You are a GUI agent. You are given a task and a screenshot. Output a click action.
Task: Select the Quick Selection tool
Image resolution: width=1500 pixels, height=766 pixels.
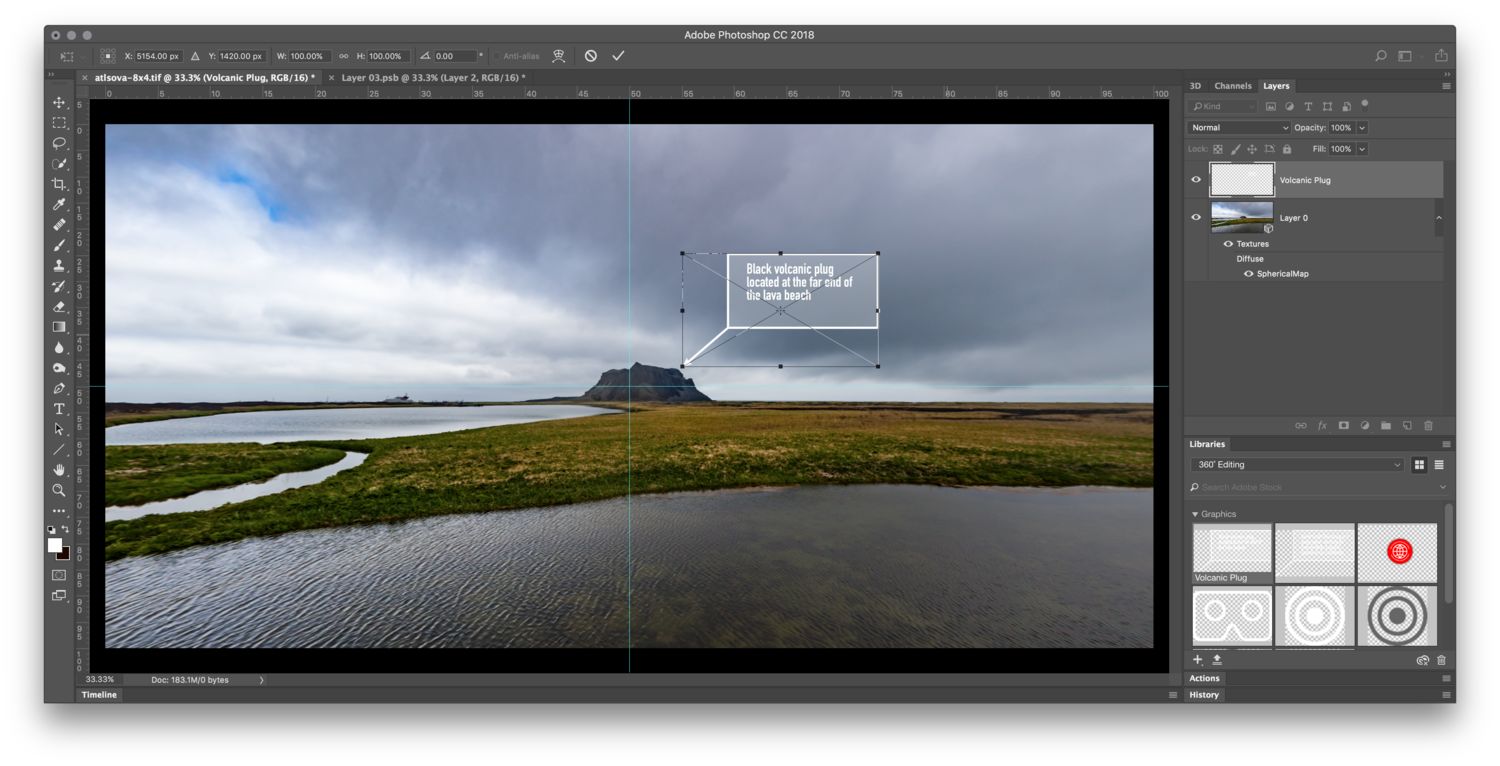pos(59,164)
